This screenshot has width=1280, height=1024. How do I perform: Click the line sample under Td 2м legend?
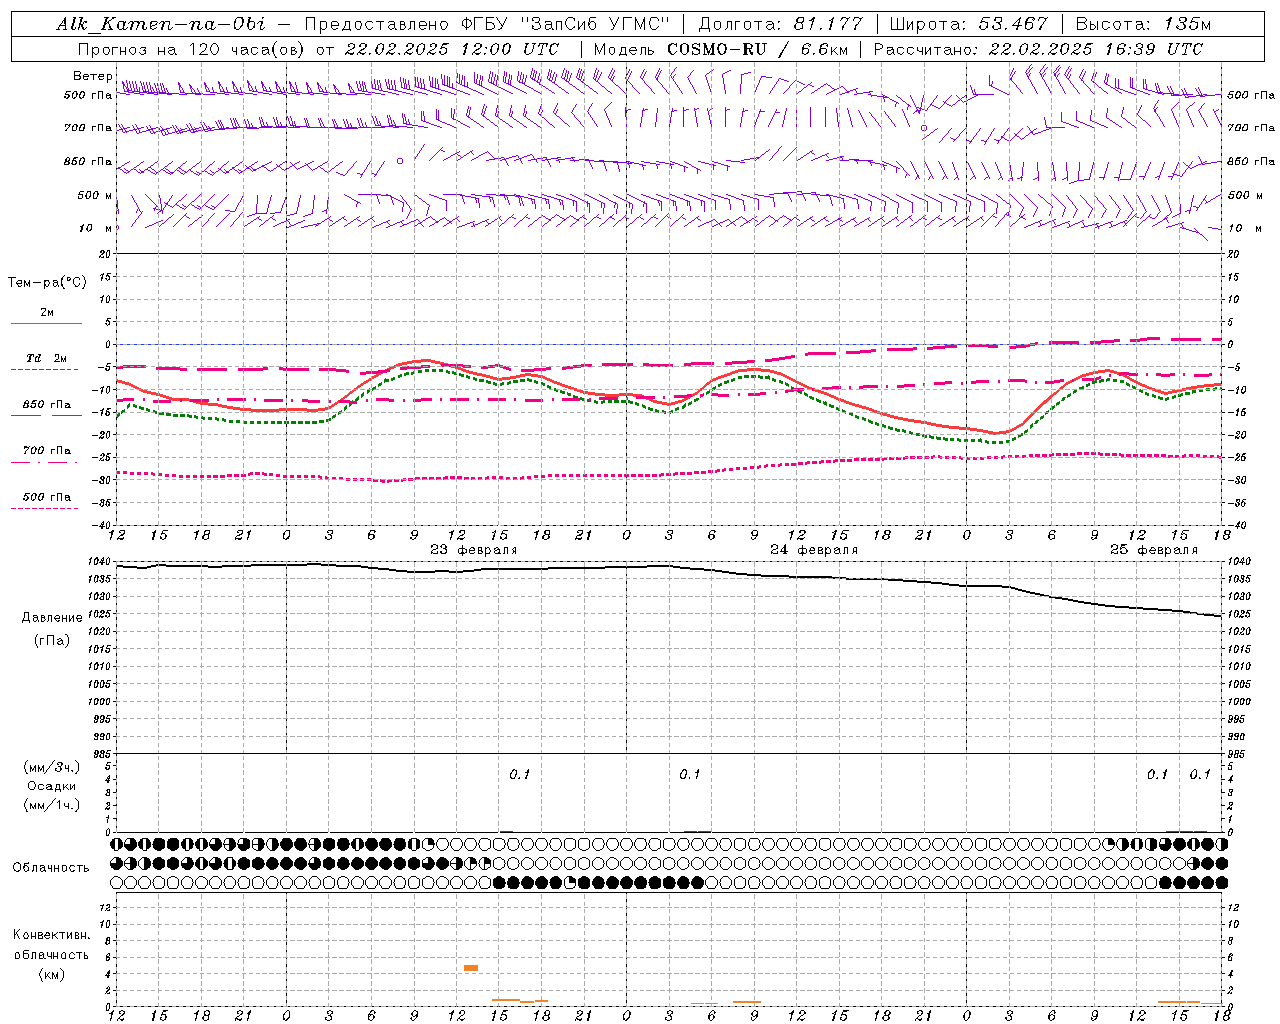(x=45, y=370)
